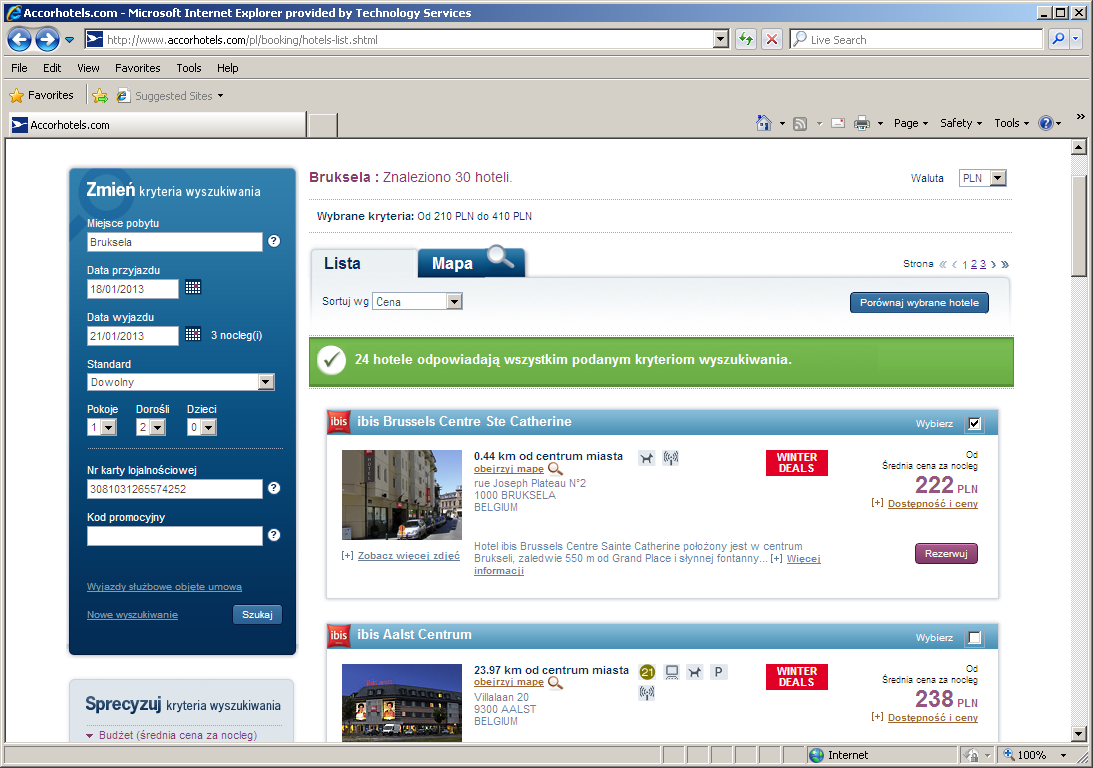This screenshot has width=1093, height=768.
Task: Click the RSS feeds icon
Action: [x=800, y=123]
